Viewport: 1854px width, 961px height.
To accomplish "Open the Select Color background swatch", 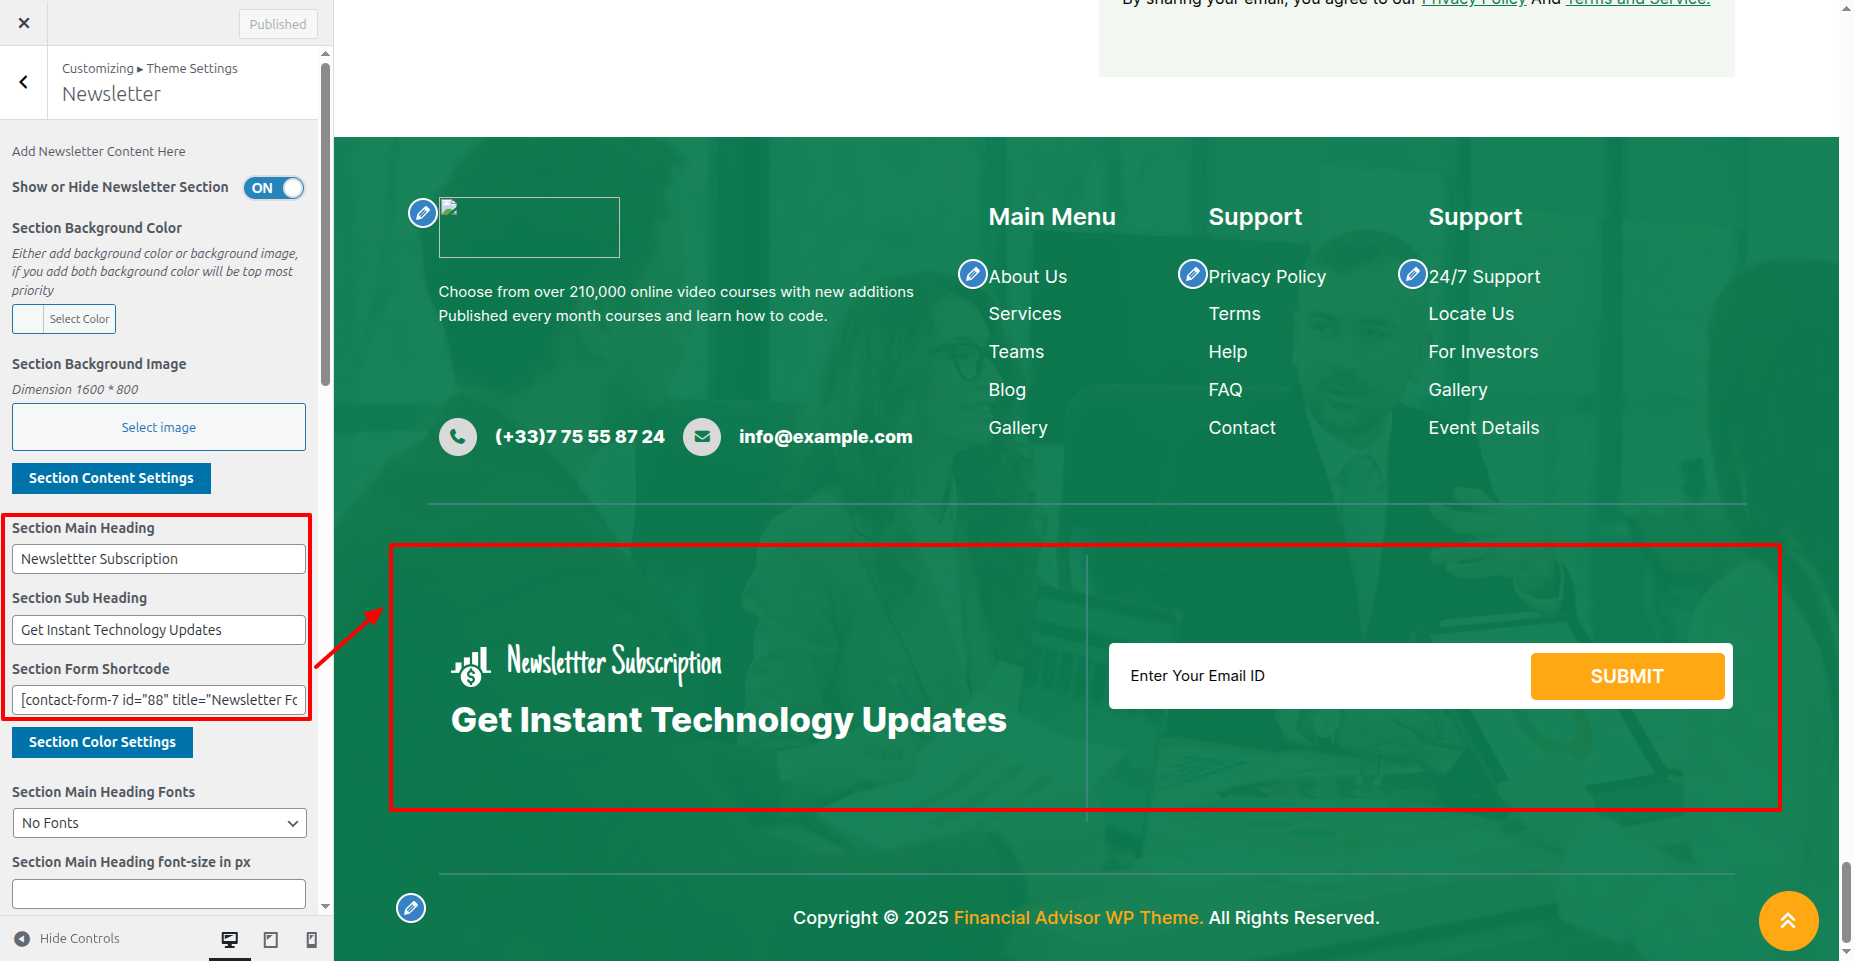I will (x=64, y=319).
